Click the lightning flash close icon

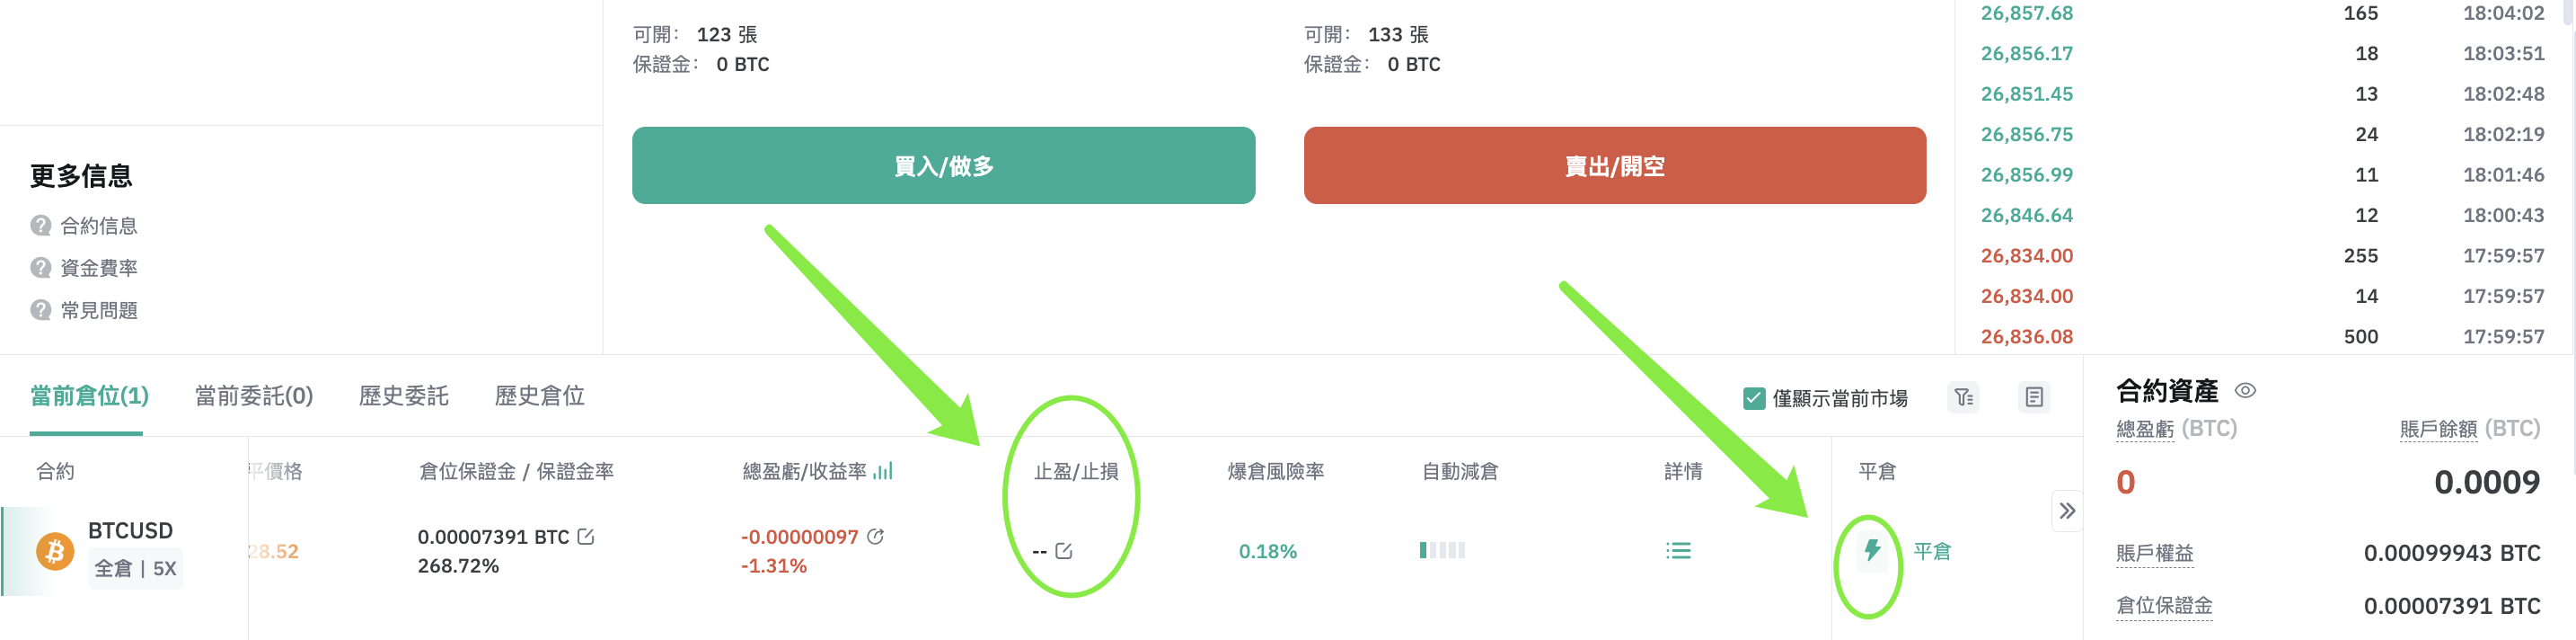1872,550
